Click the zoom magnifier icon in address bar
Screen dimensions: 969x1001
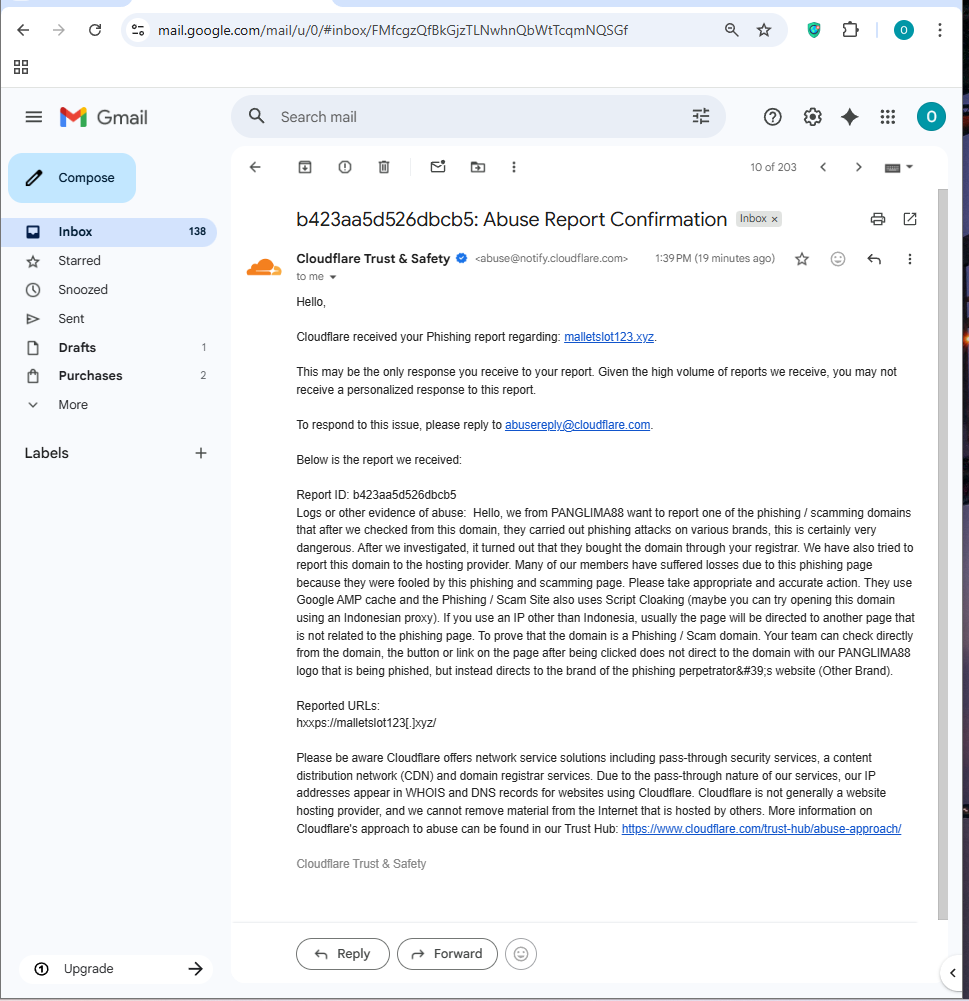pyautogui.click(x=732, y=30)
